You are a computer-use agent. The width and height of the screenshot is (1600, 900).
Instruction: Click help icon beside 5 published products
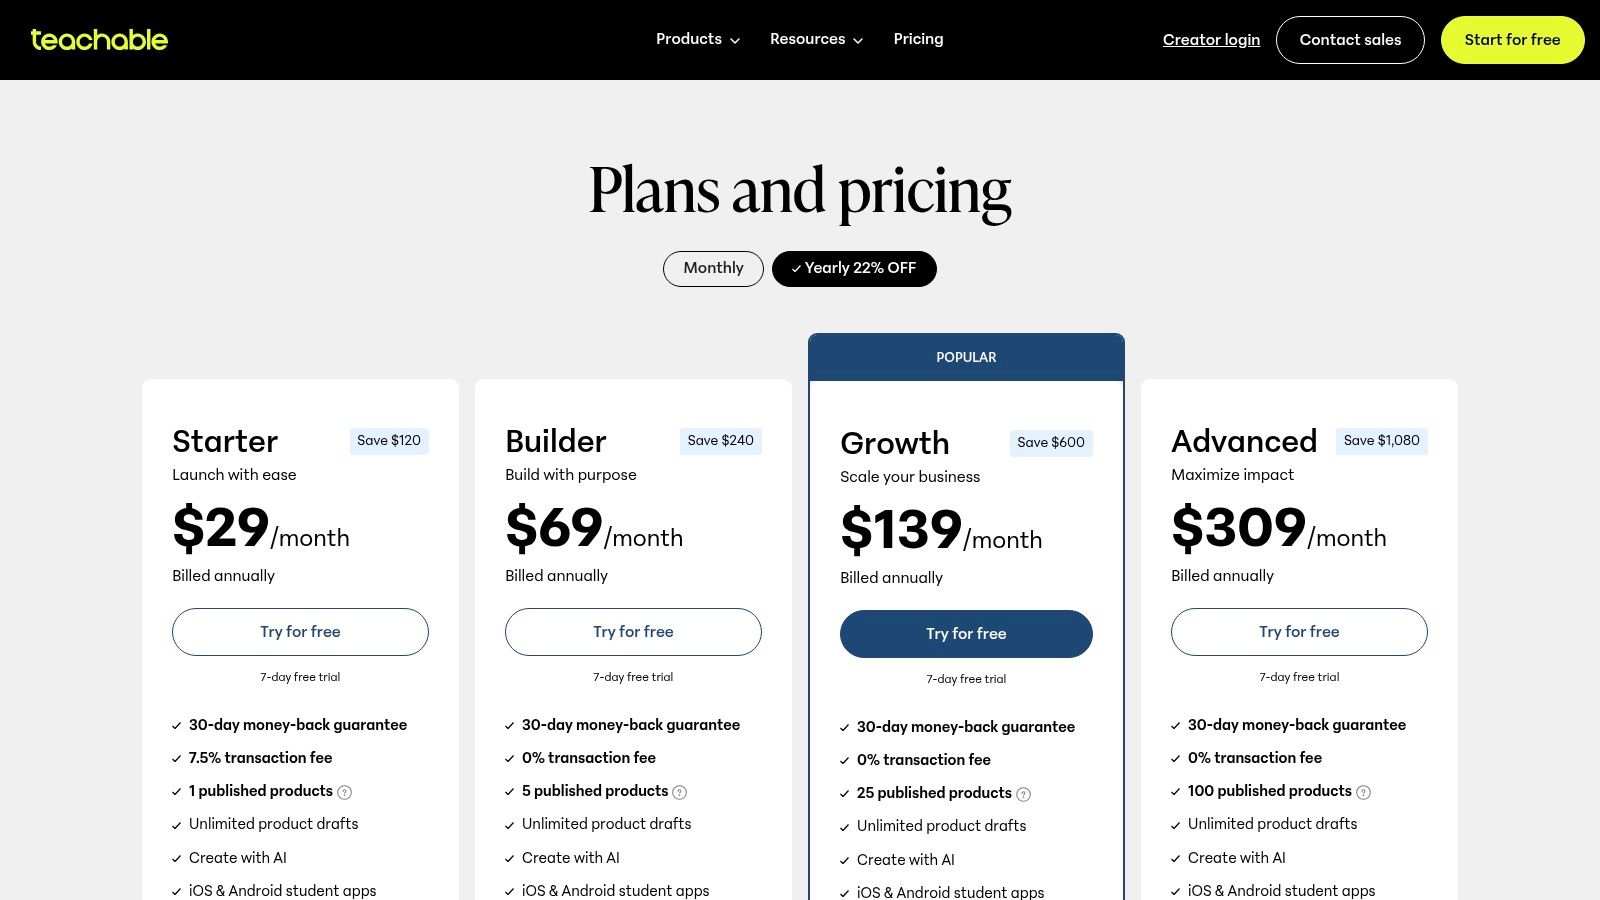pyautogui.click(x=680, y=792)
